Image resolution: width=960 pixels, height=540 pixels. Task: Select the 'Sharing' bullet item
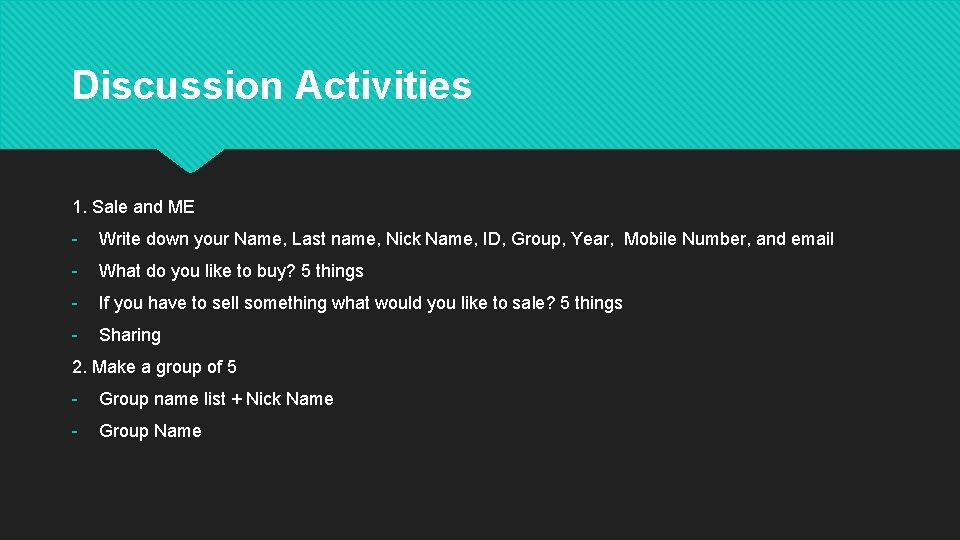[x=130, y=335]
